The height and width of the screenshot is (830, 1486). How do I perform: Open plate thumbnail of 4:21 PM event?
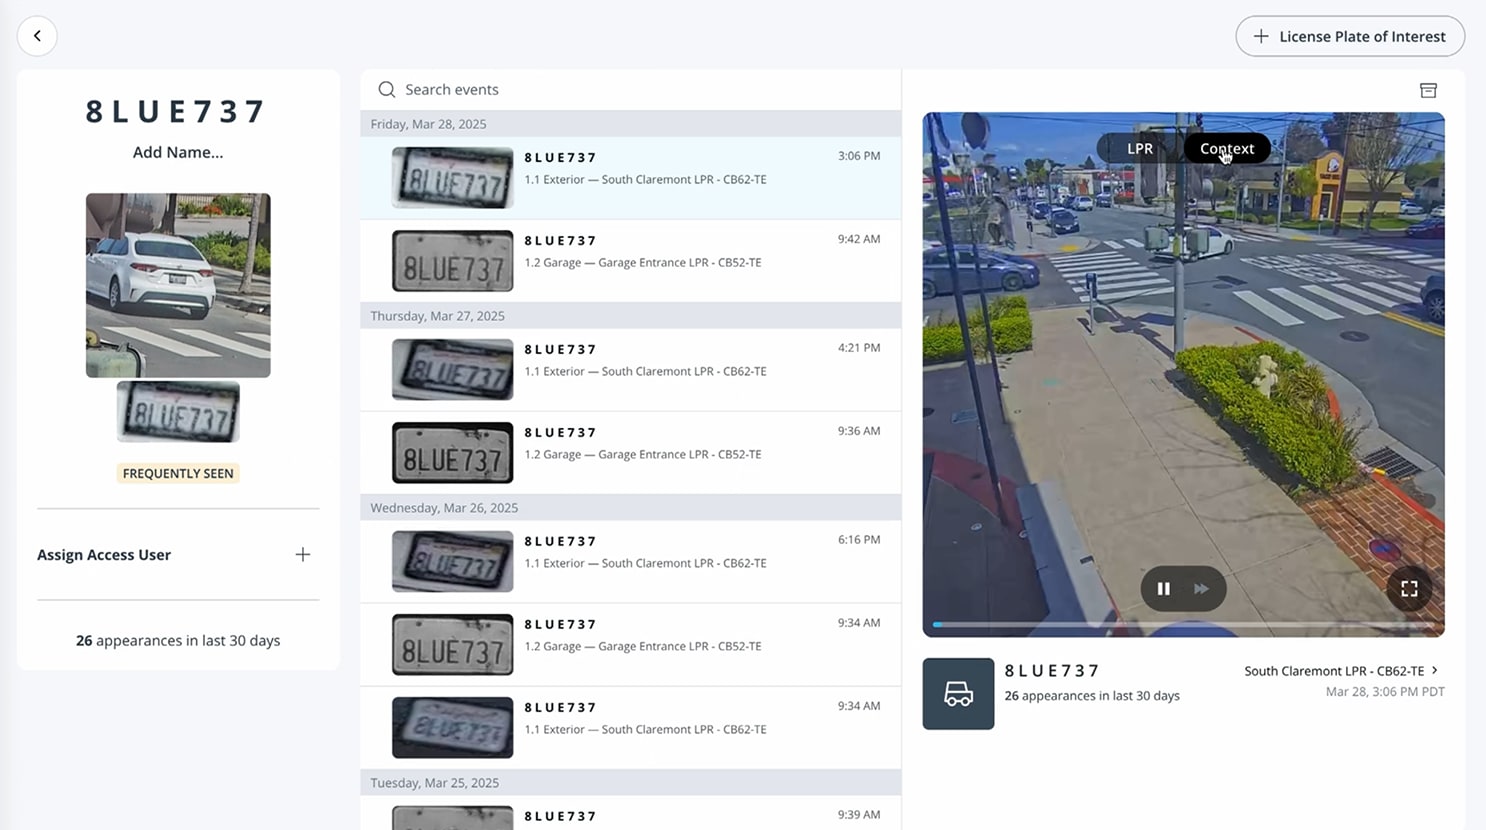(x=452, y=370)
